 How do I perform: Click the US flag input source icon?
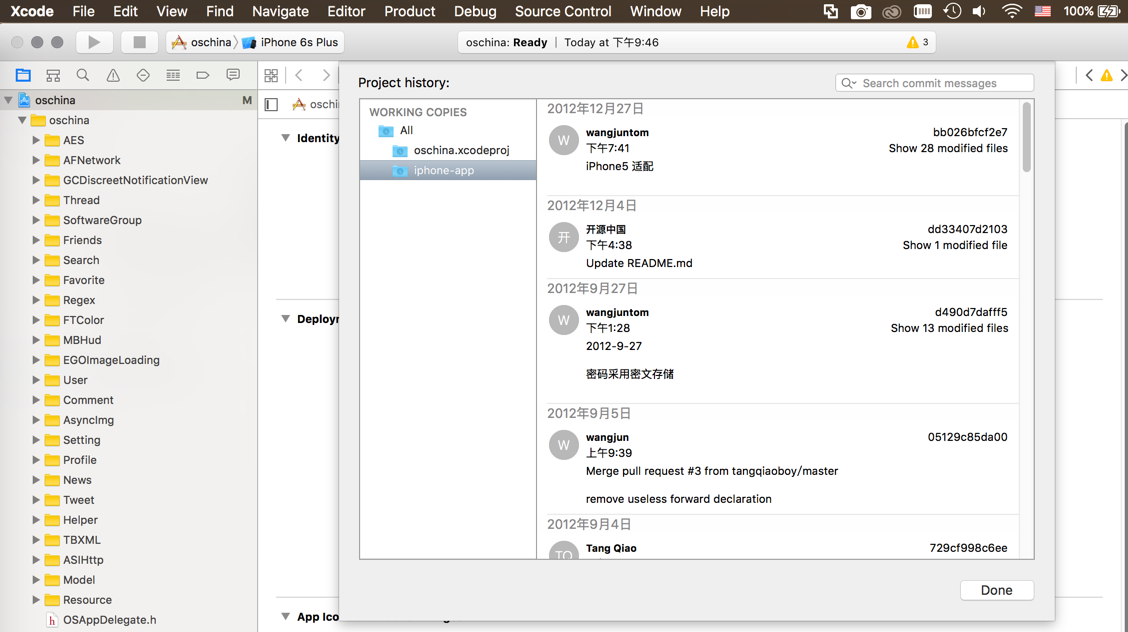tap(1042, 12)
